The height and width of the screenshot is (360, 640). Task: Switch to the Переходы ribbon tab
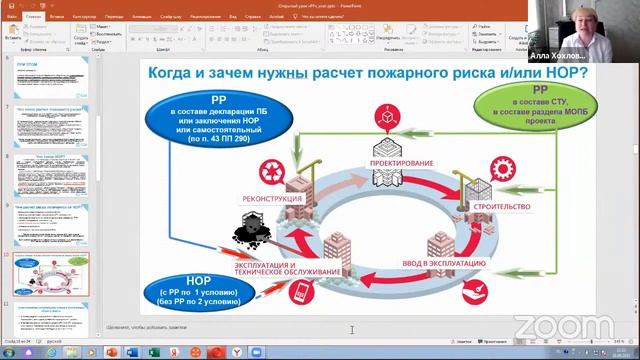[114, 17]
